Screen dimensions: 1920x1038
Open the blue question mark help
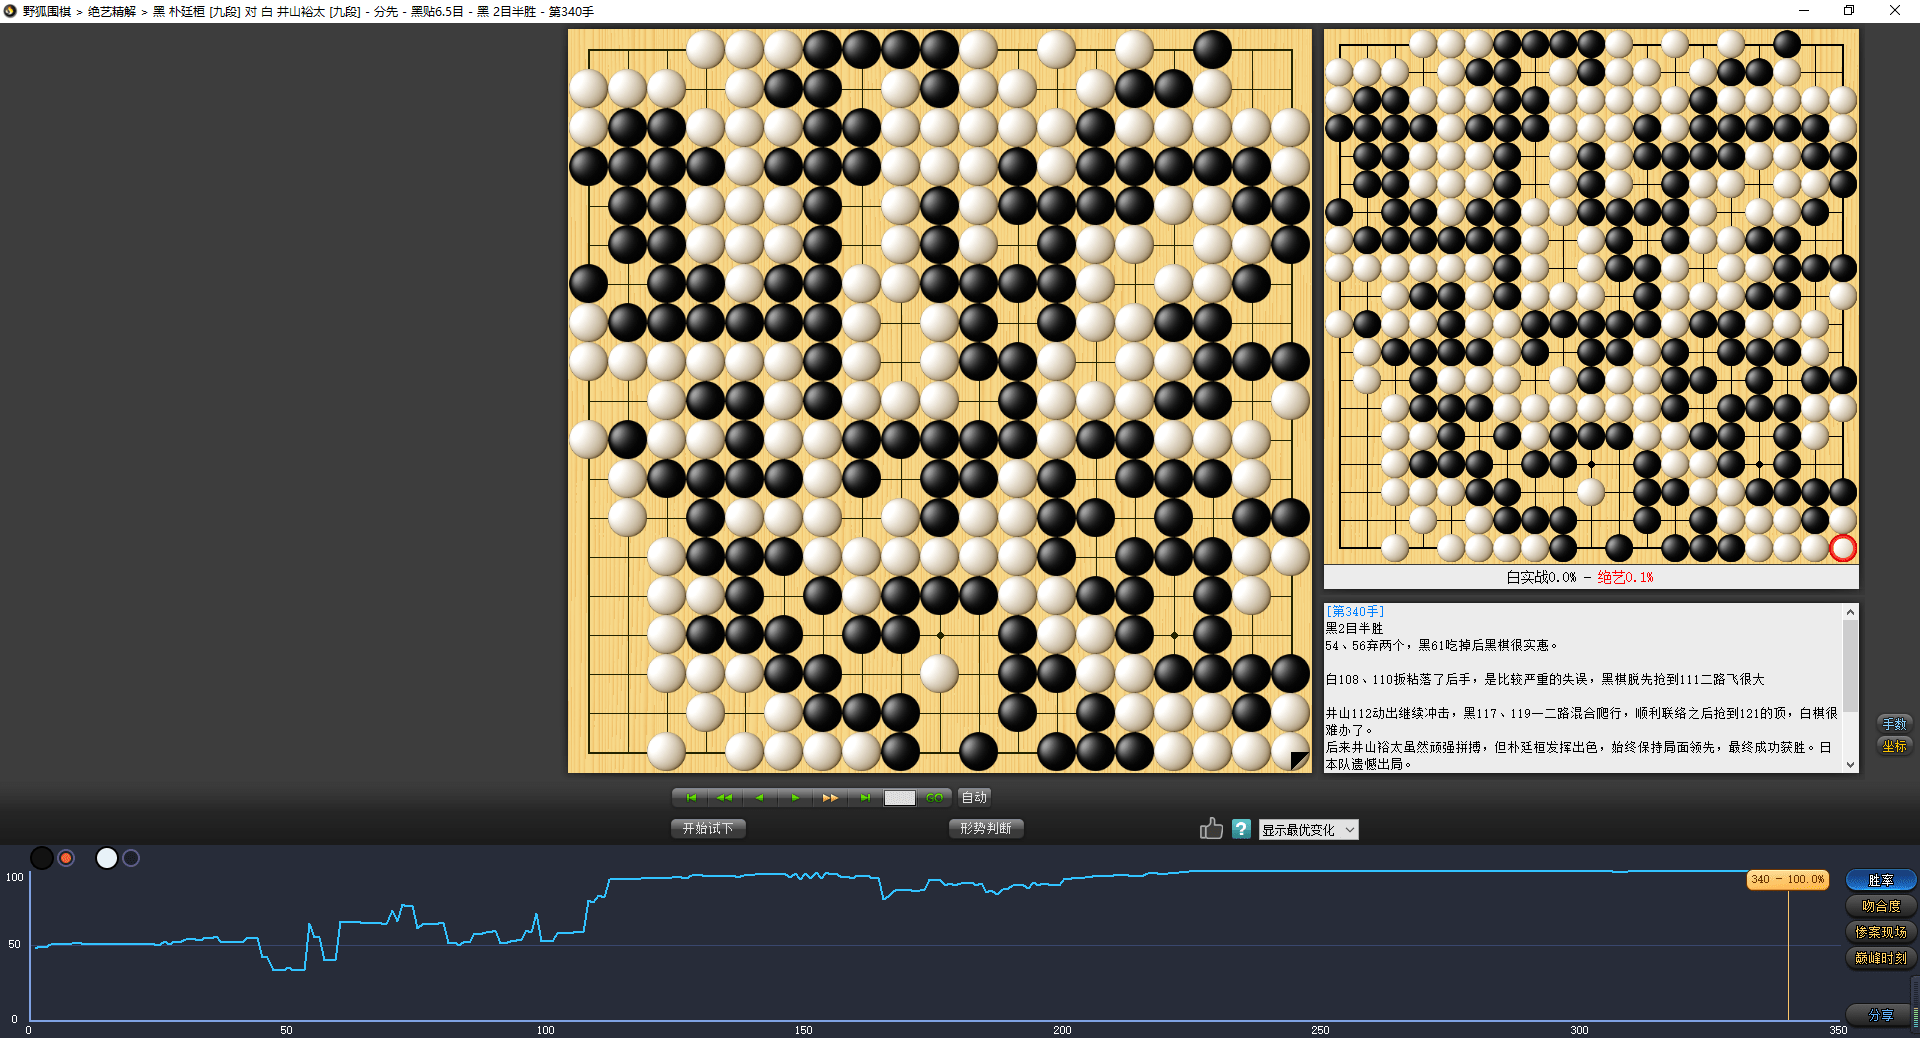point(1241,829)
